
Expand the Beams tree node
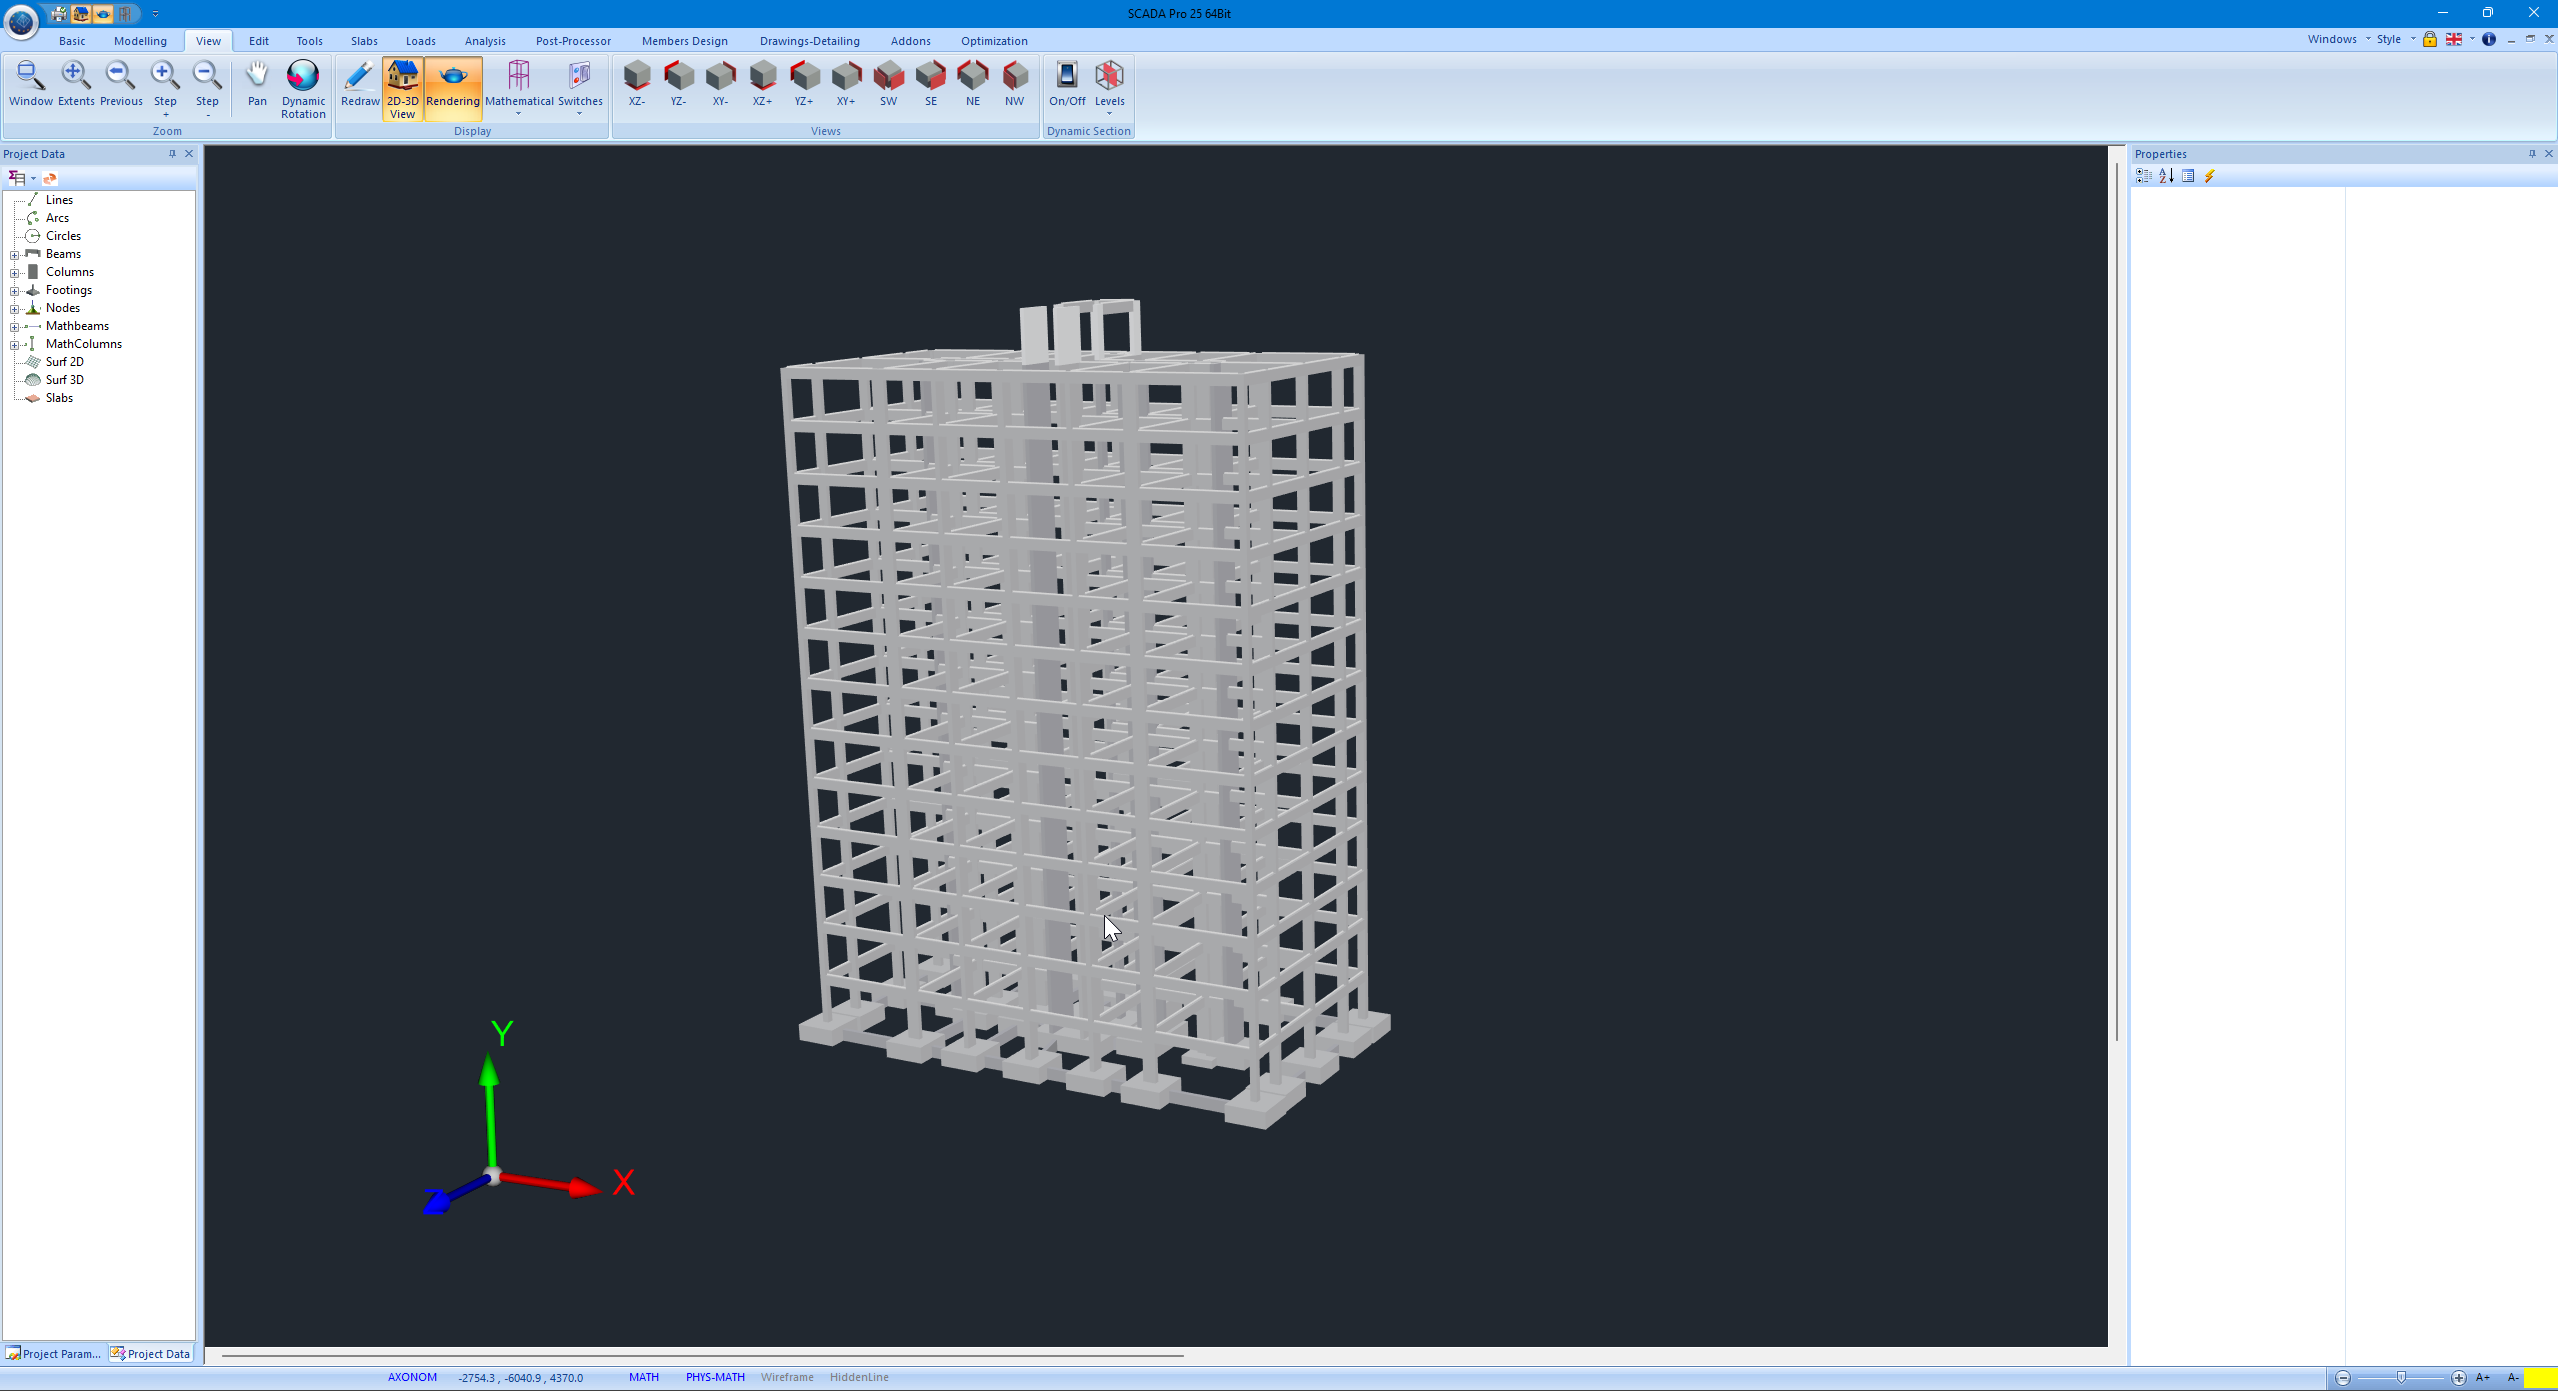coord(16,254)
